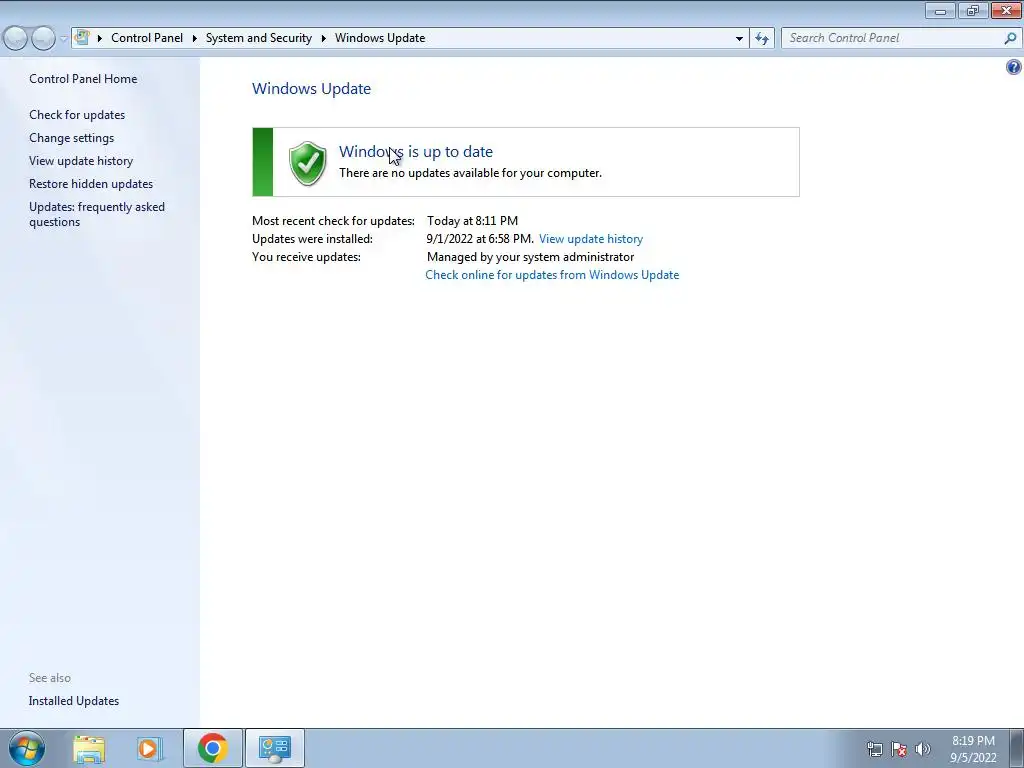Open Windows Explorer from taskbar

pyautogui.click(x=89, y=748)
